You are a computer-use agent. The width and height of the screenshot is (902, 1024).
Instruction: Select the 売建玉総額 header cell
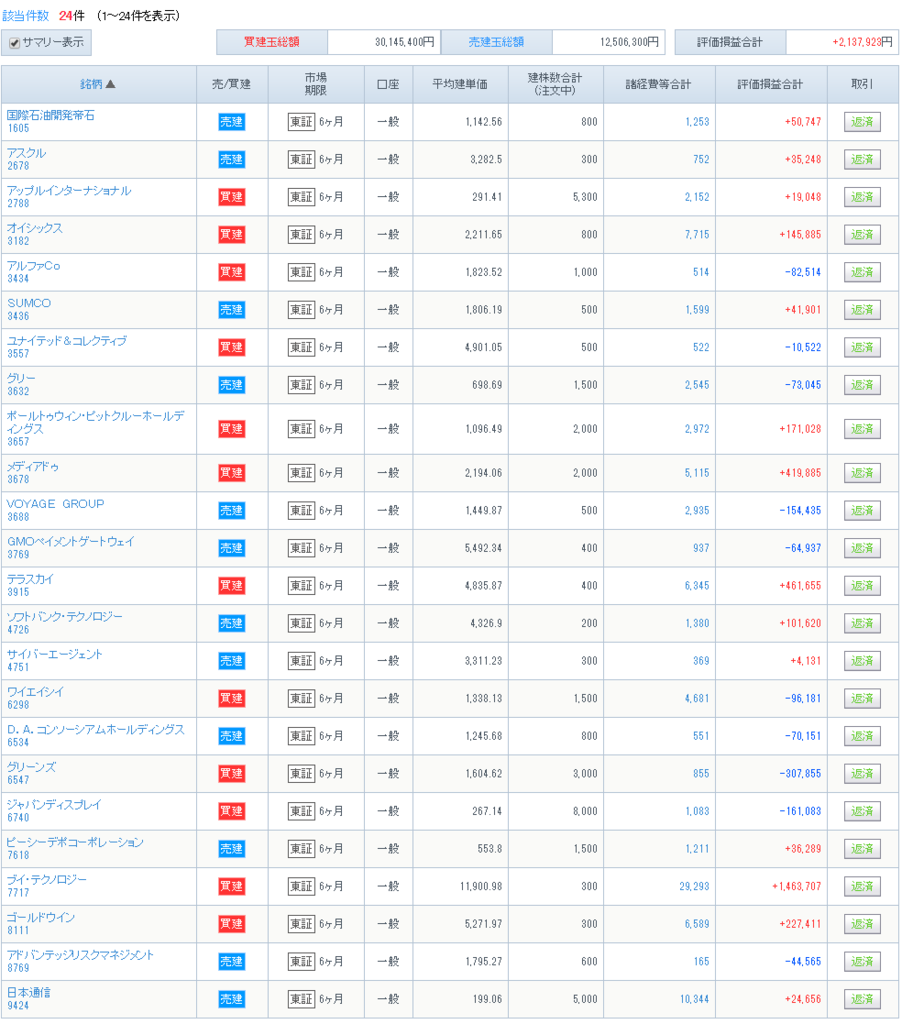pos(496,42)
